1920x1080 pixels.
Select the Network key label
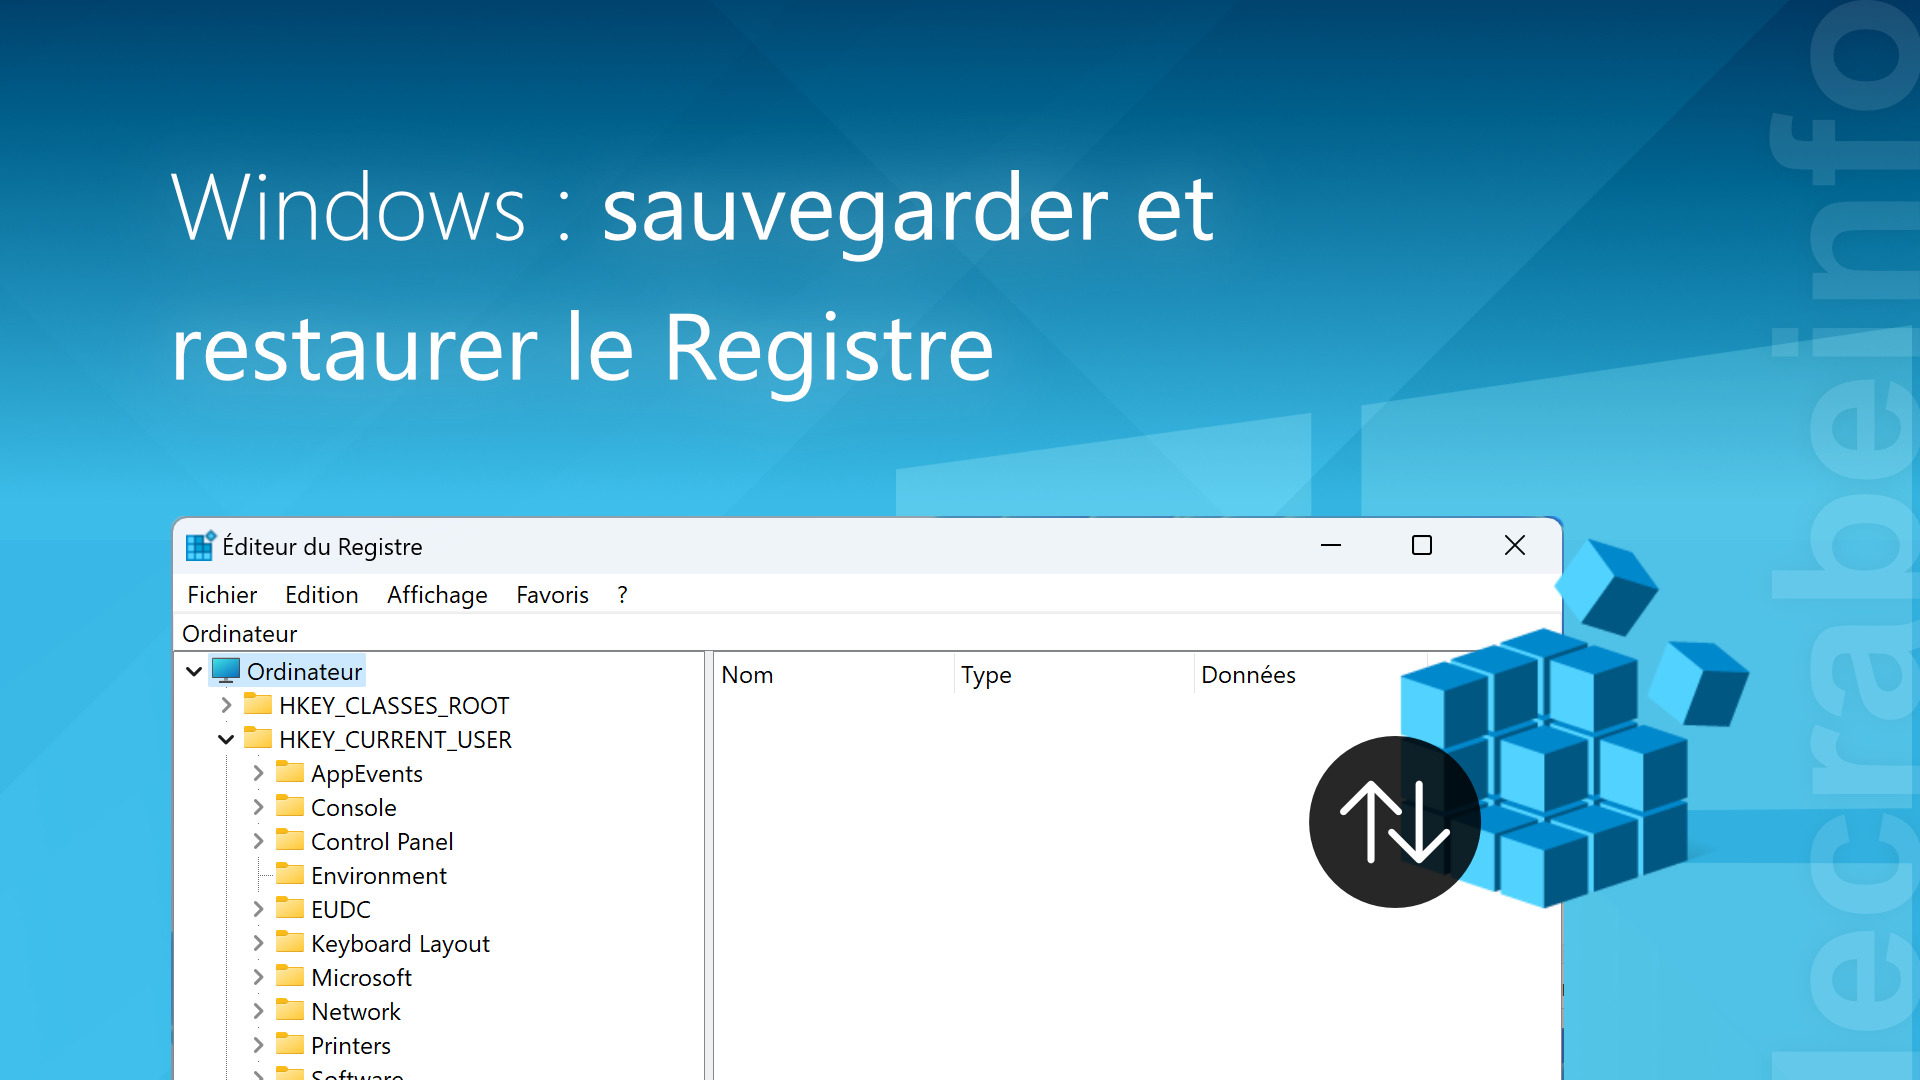(355, 1012)
